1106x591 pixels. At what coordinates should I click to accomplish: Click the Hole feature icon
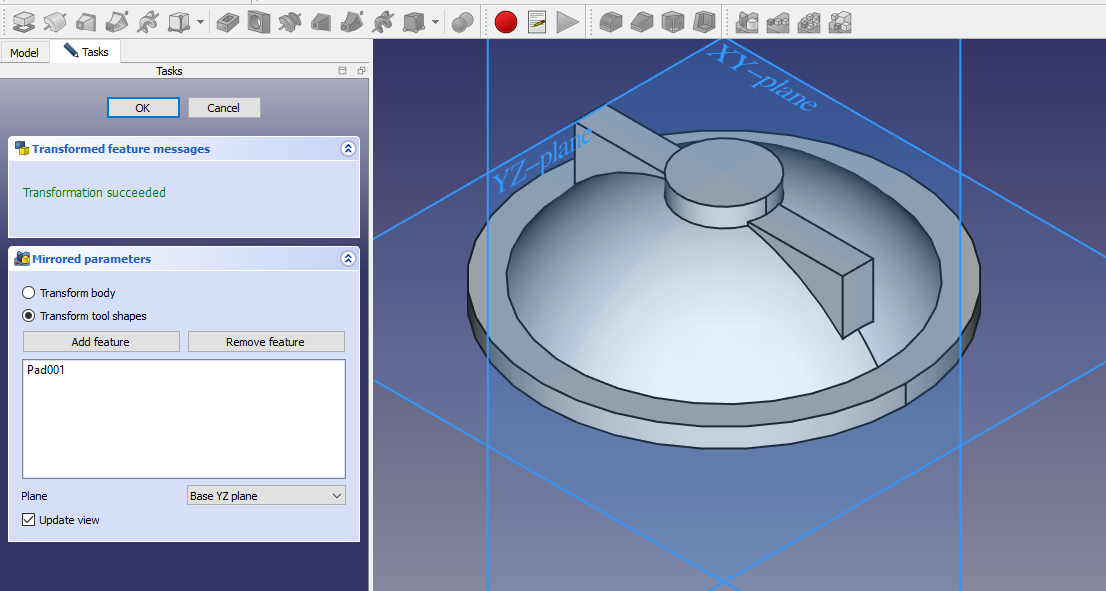coord(259,21)
